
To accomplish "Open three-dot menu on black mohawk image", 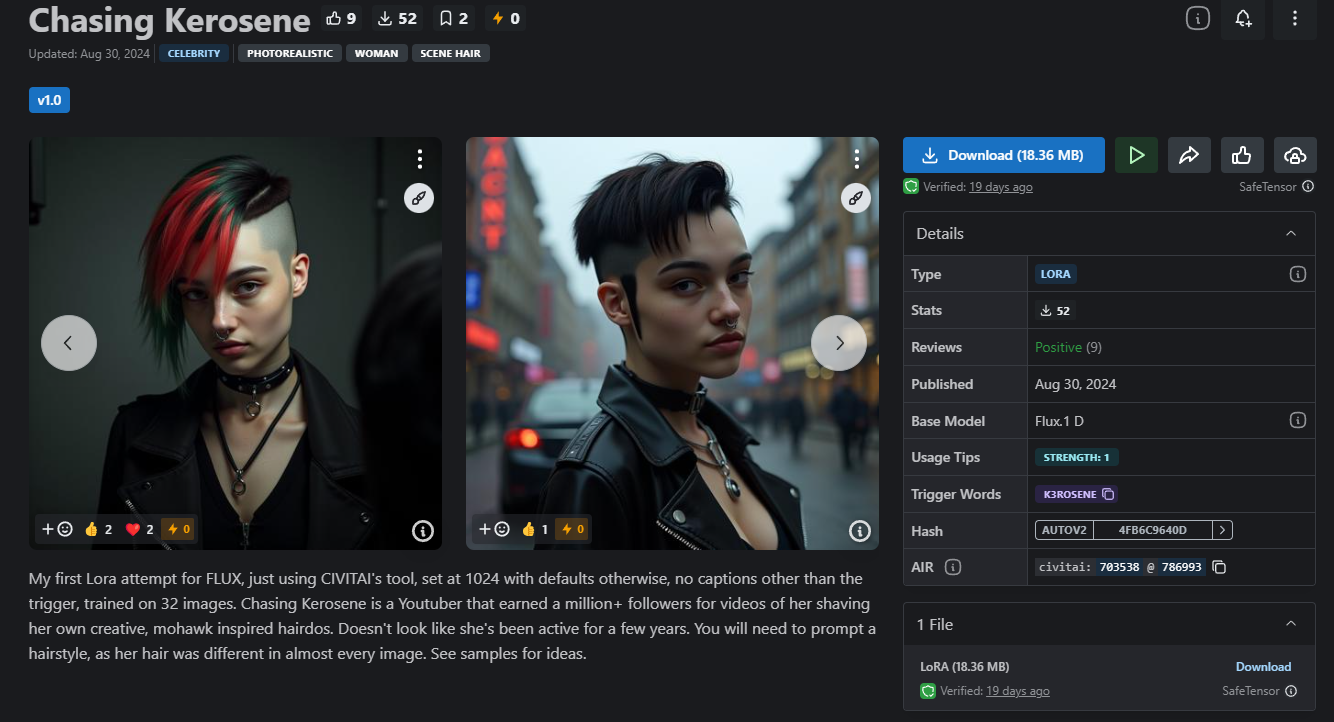I will [857, 159].
